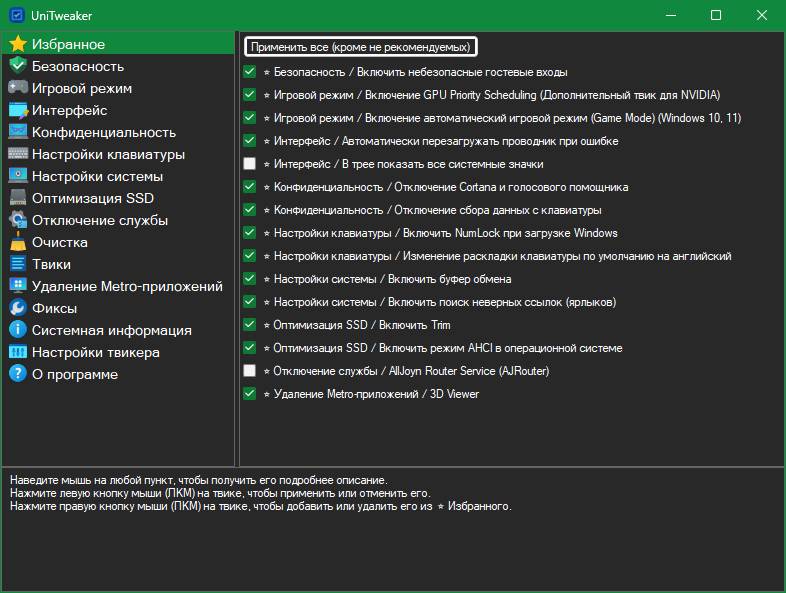Enable the AllJoyn Router Service checkbox

[250, 371]
